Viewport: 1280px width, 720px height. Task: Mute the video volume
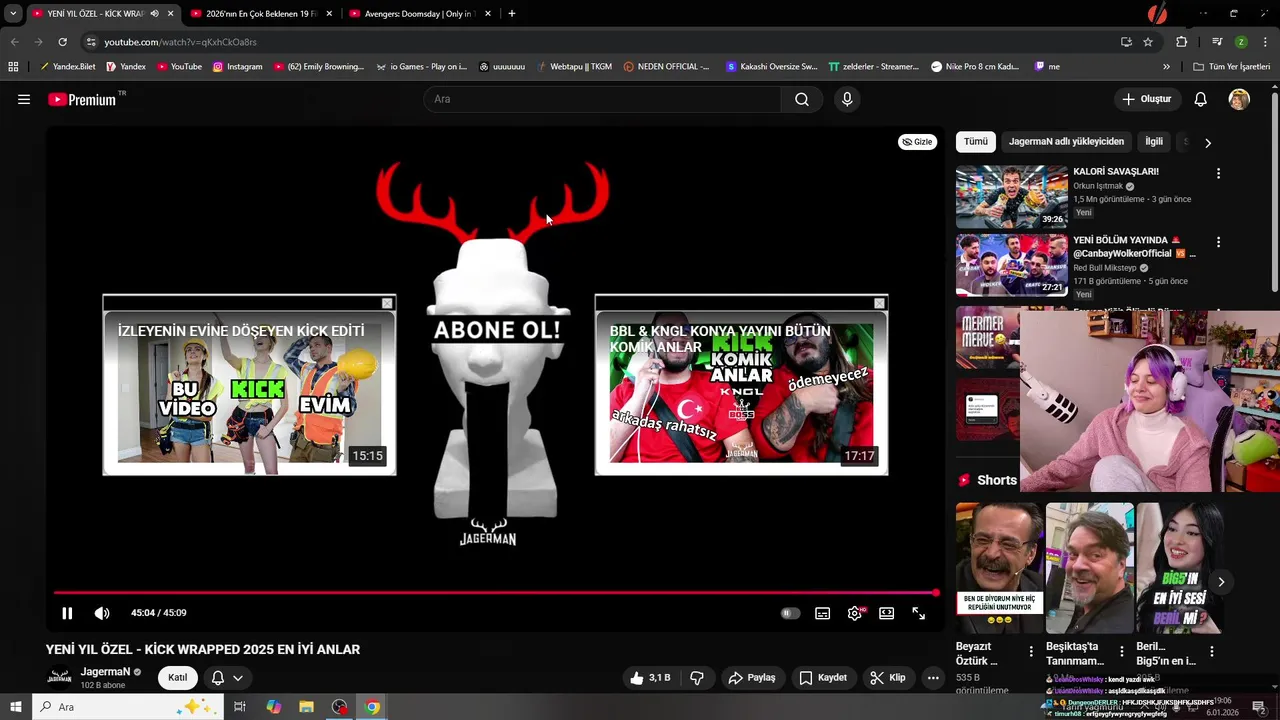(x=102, y=613)
